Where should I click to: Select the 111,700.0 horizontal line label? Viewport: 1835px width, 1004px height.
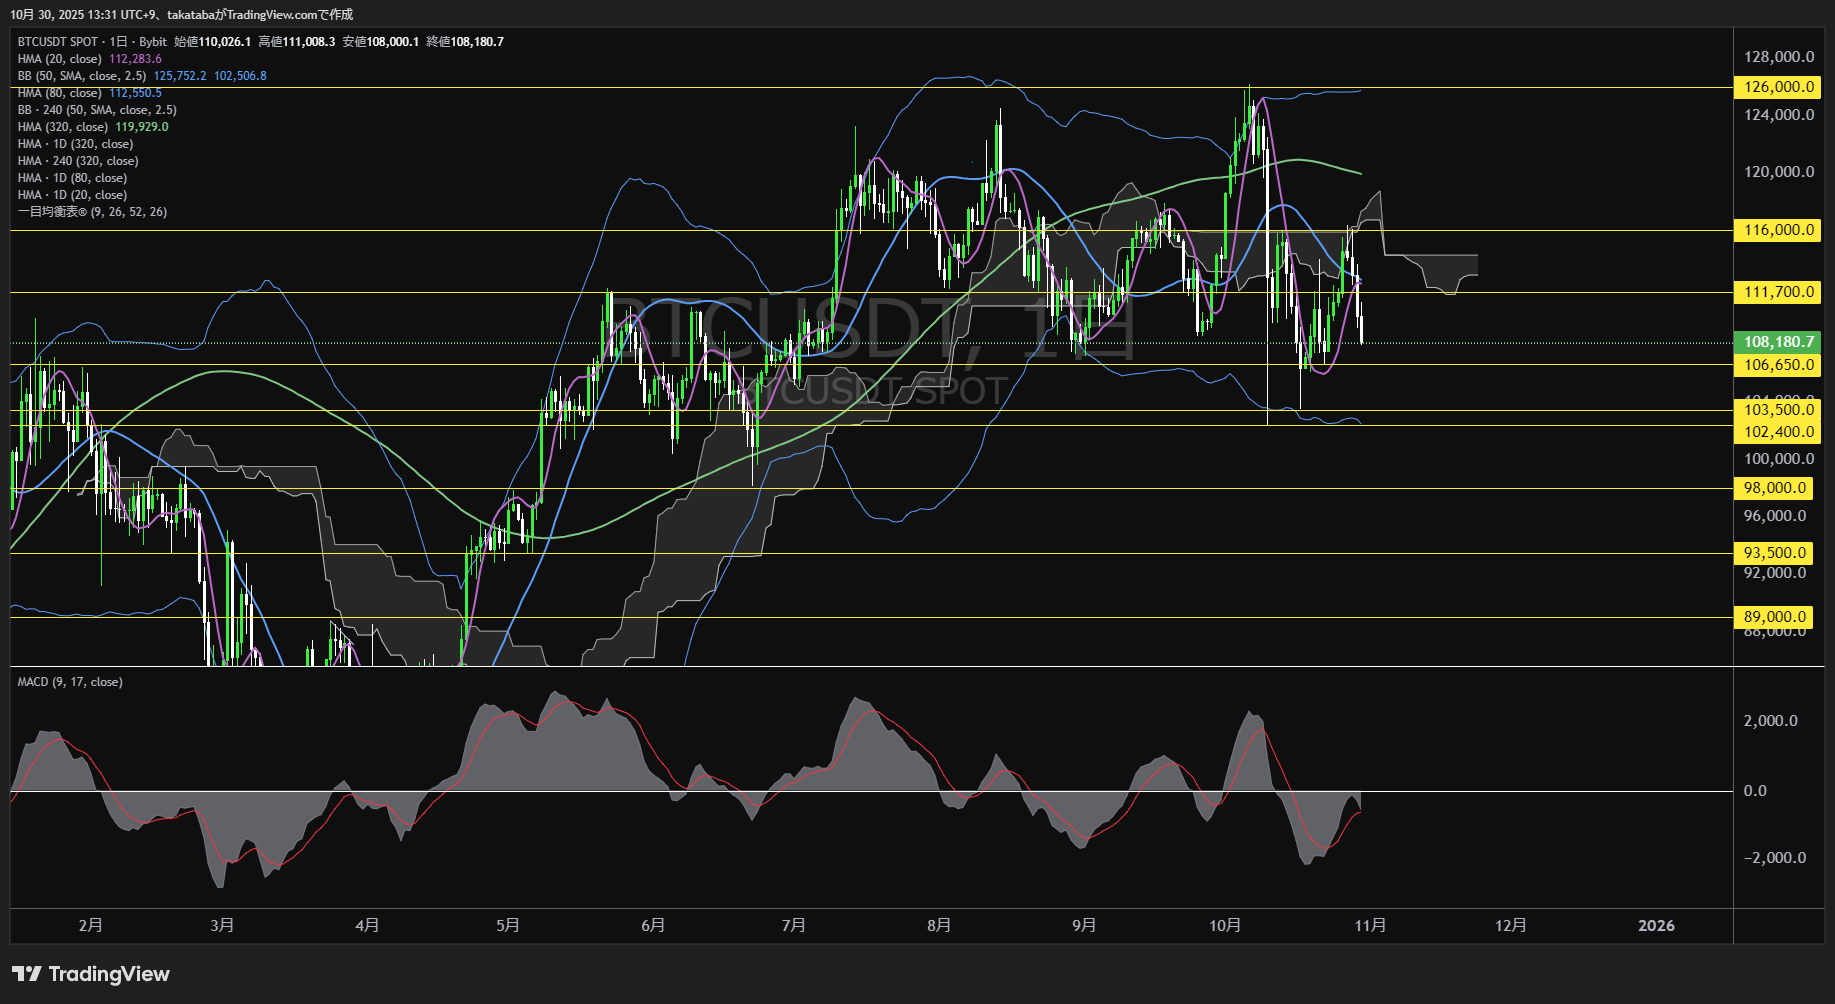tap(1778, 292)
